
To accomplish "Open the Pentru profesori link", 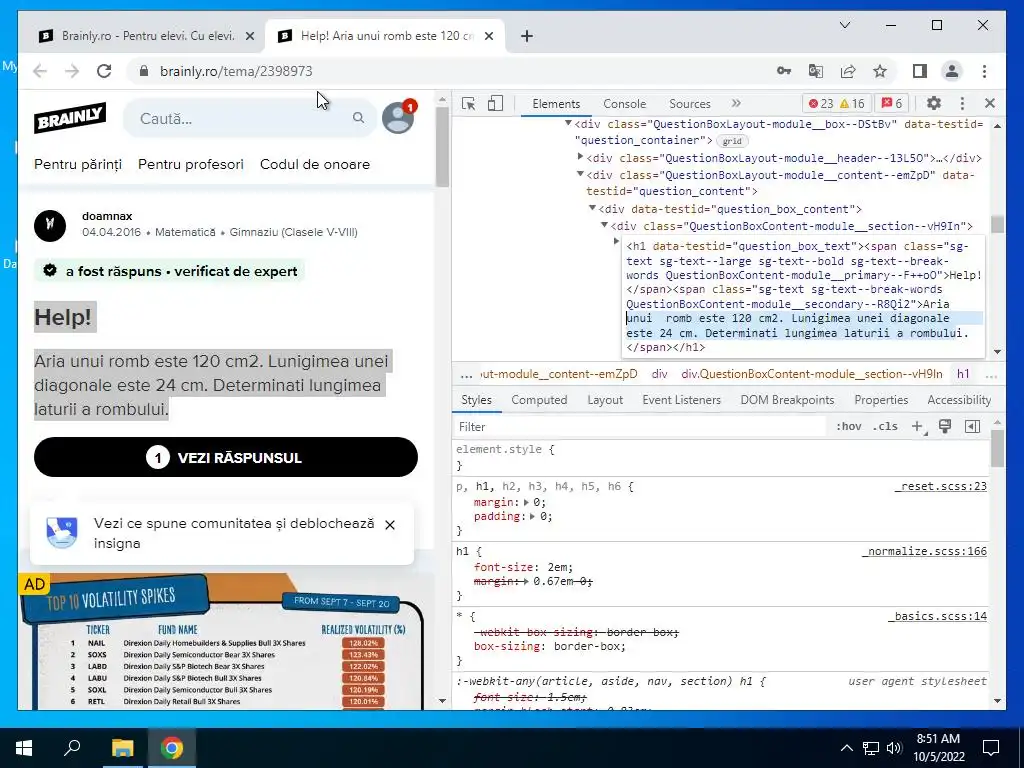I will pyautogui.click(x=191, y=165).
